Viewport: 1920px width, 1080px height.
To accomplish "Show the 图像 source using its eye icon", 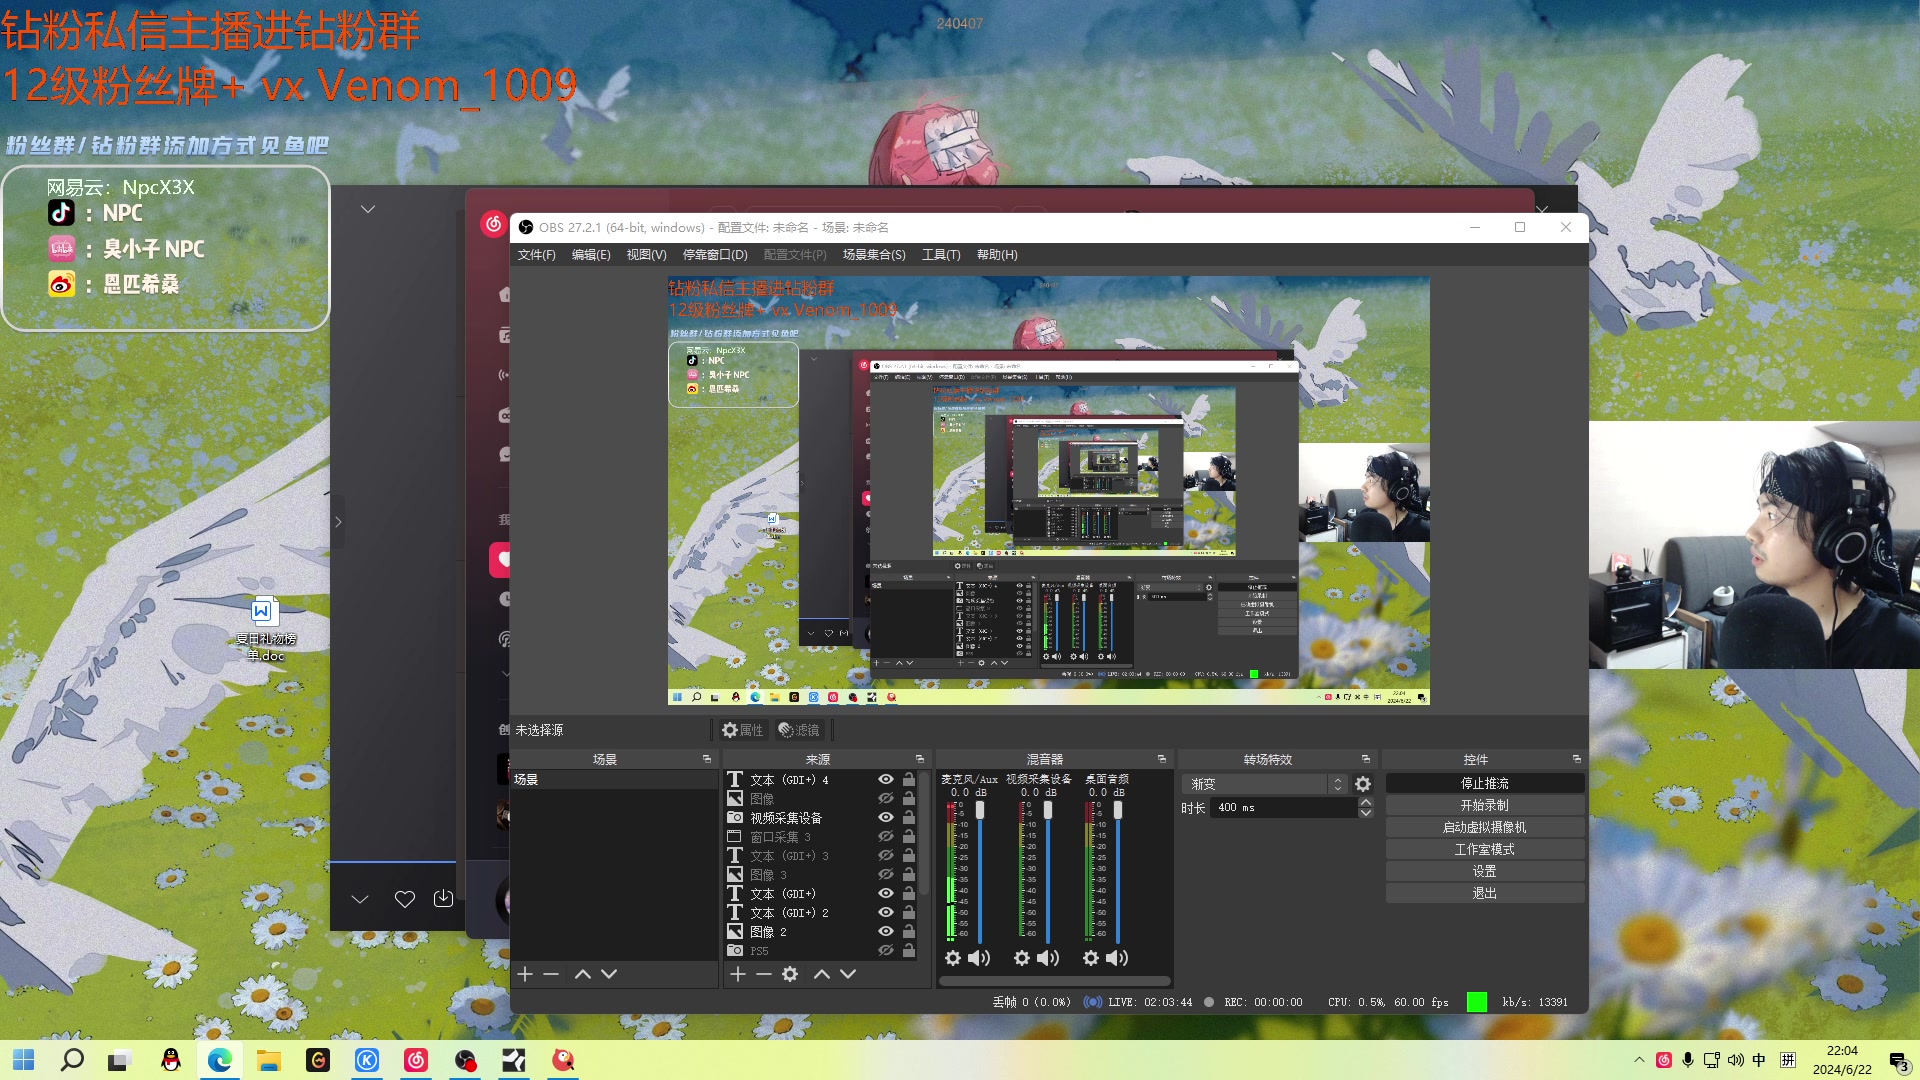I will click(x=886, y=798).
